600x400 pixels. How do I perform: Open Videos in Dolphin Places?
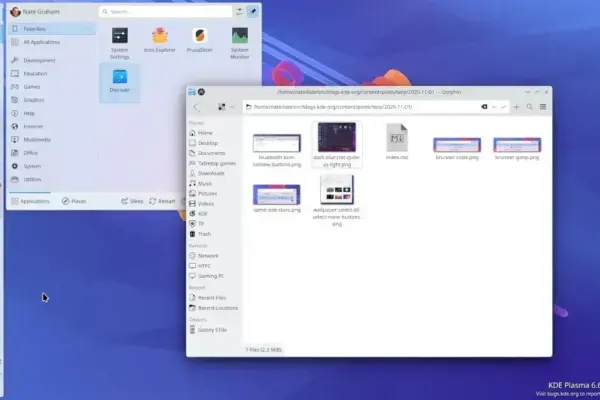tap(214, 204)
